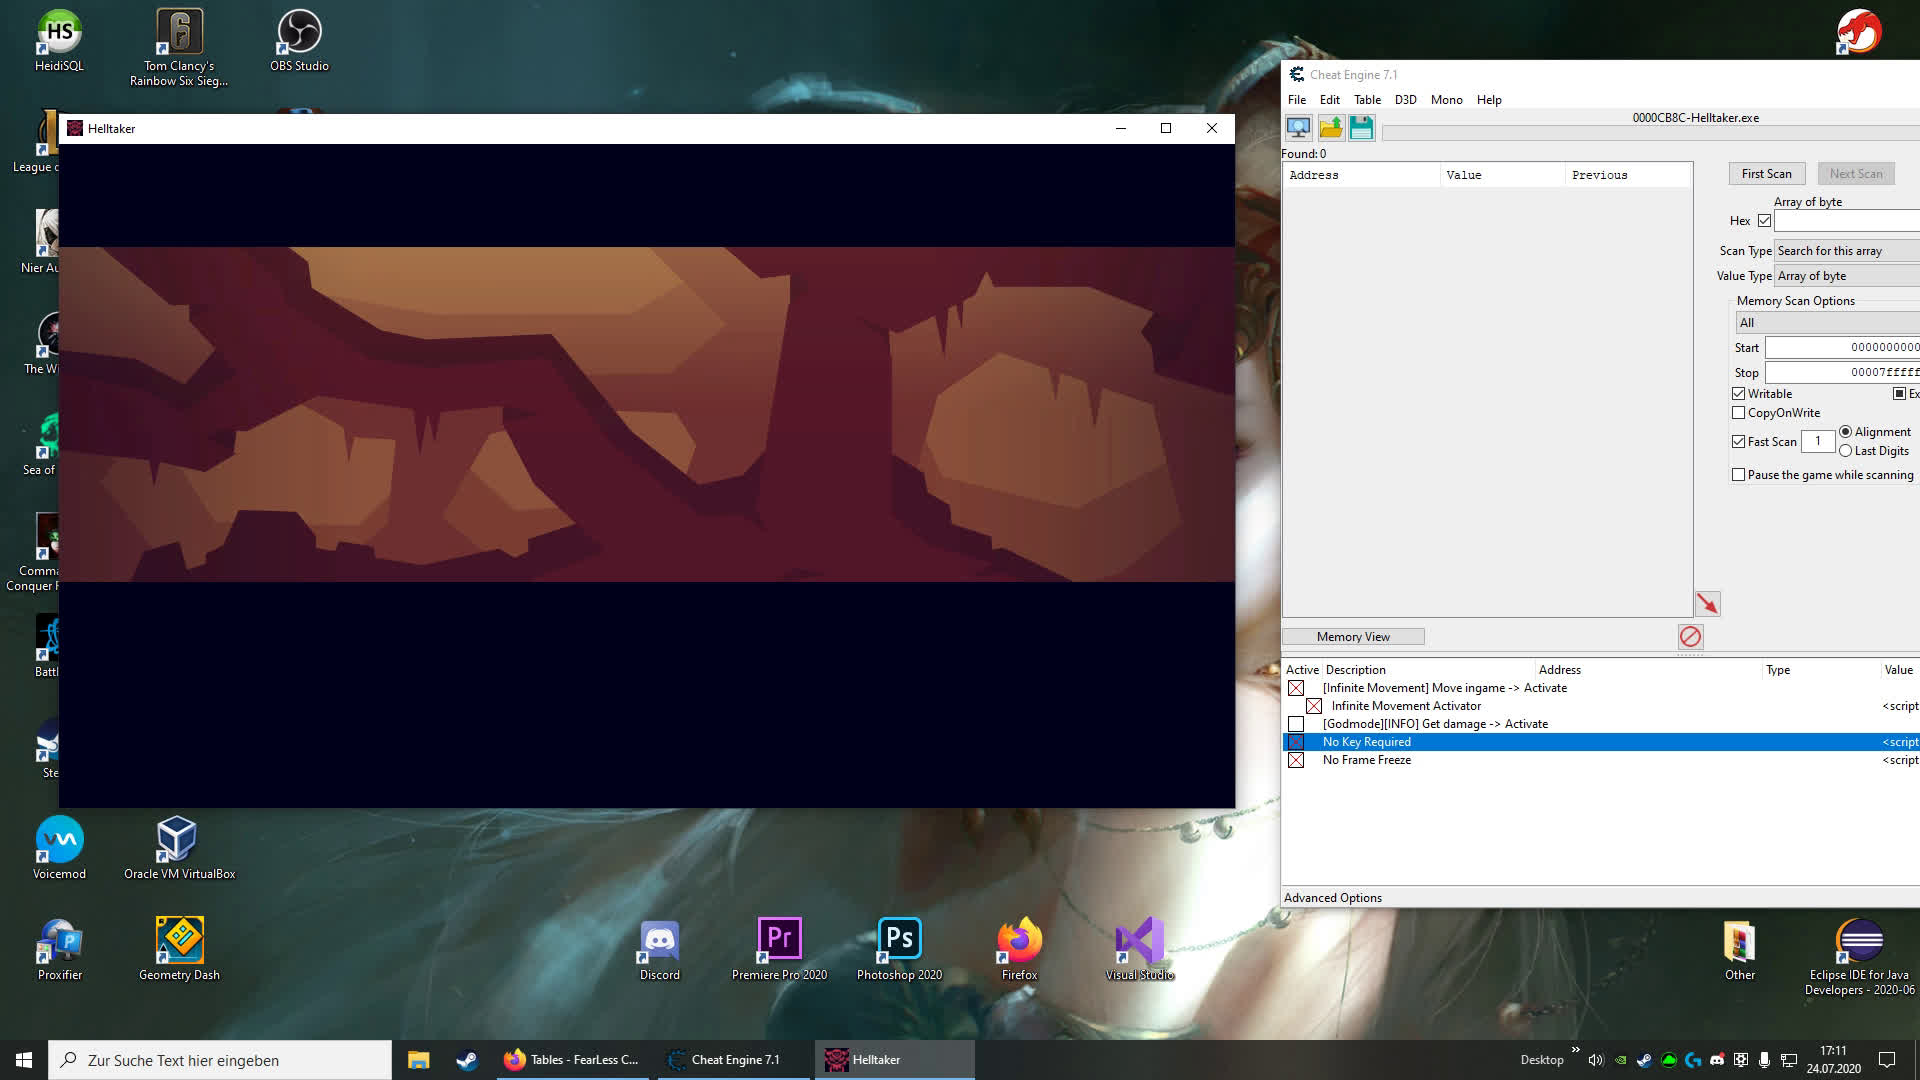Open the Scan Type dropdown
The image size is (1920, 1080).
point(1847,251)
